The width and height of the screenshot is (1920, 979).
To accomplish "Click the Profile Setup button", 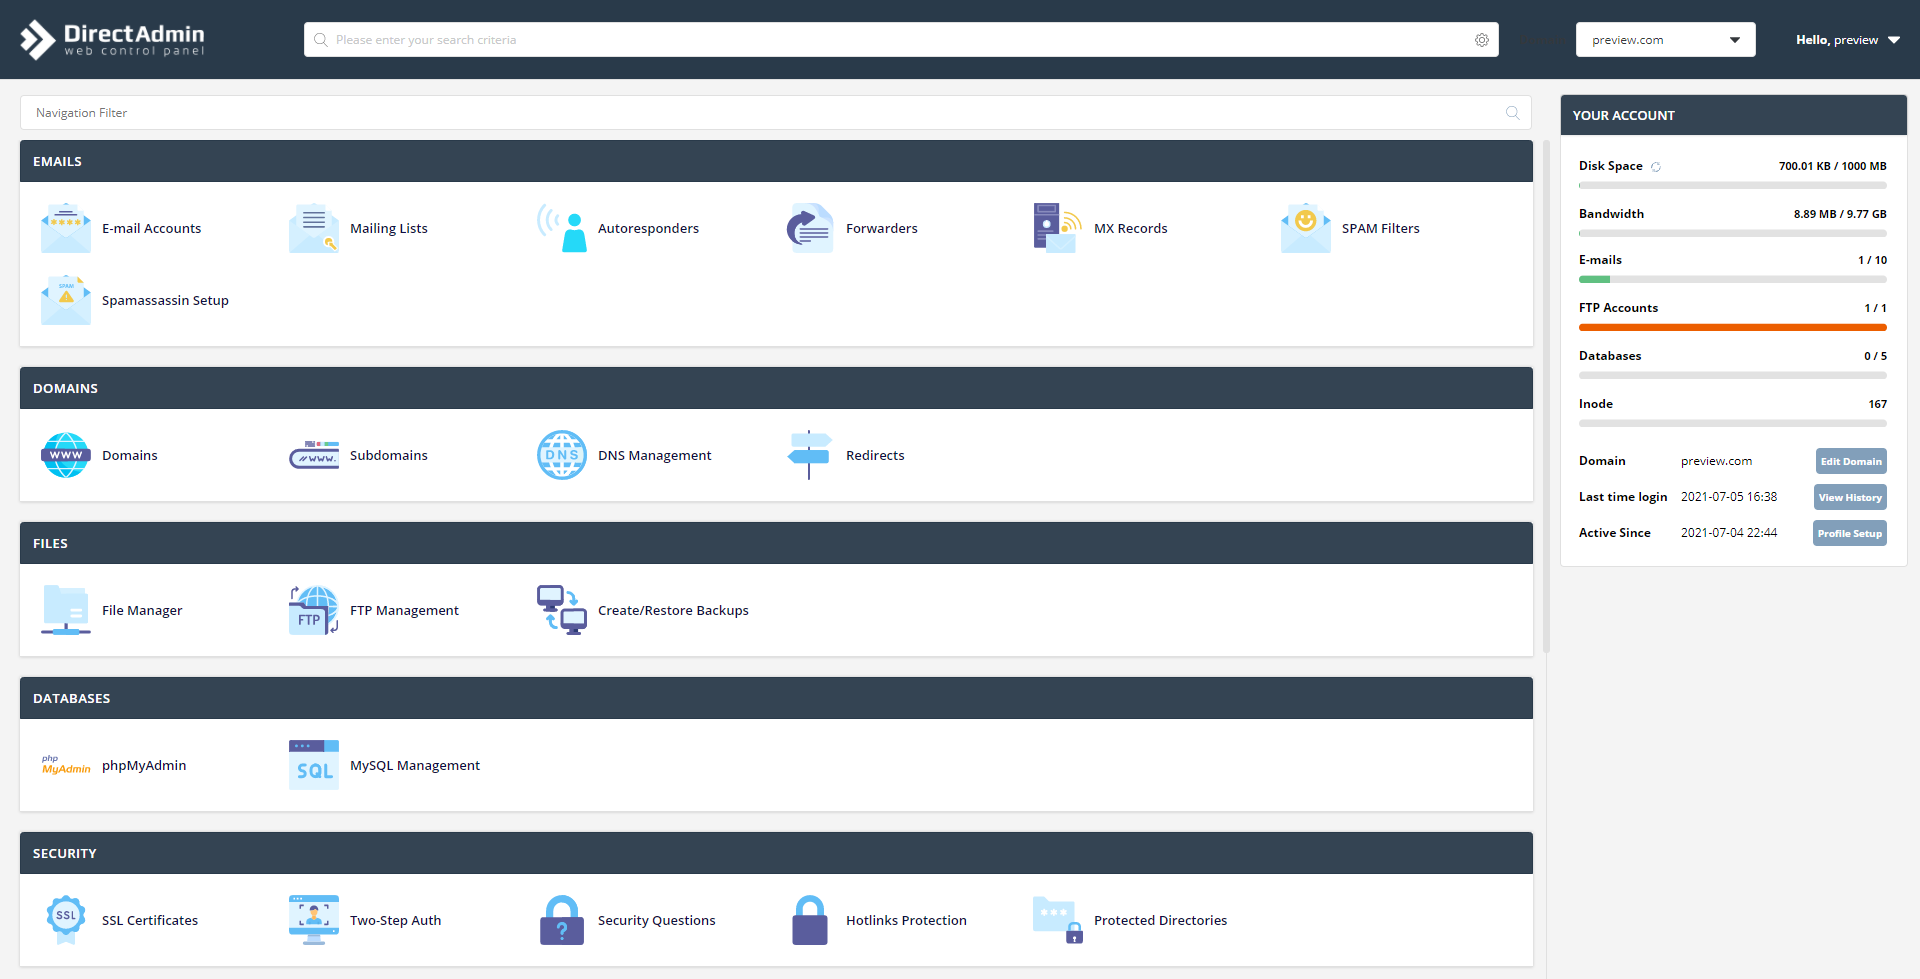I will [x=1849, y=533].
